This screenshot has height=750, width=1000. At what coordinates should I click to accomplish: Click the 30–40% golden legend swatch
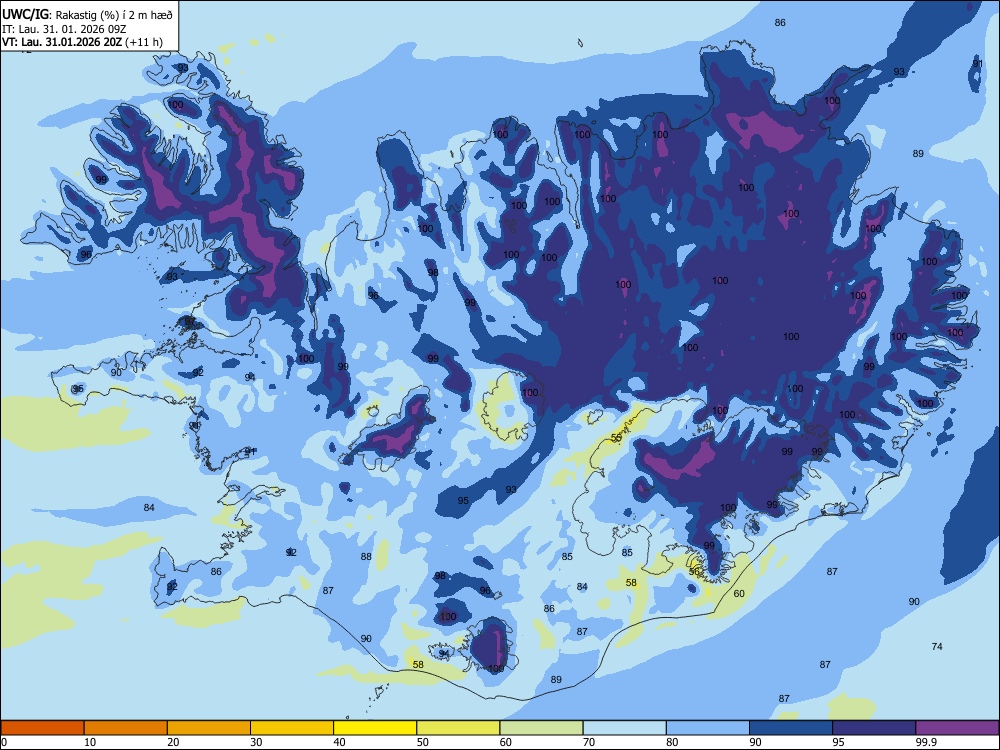pyautogui.click(x=292, y=728)
